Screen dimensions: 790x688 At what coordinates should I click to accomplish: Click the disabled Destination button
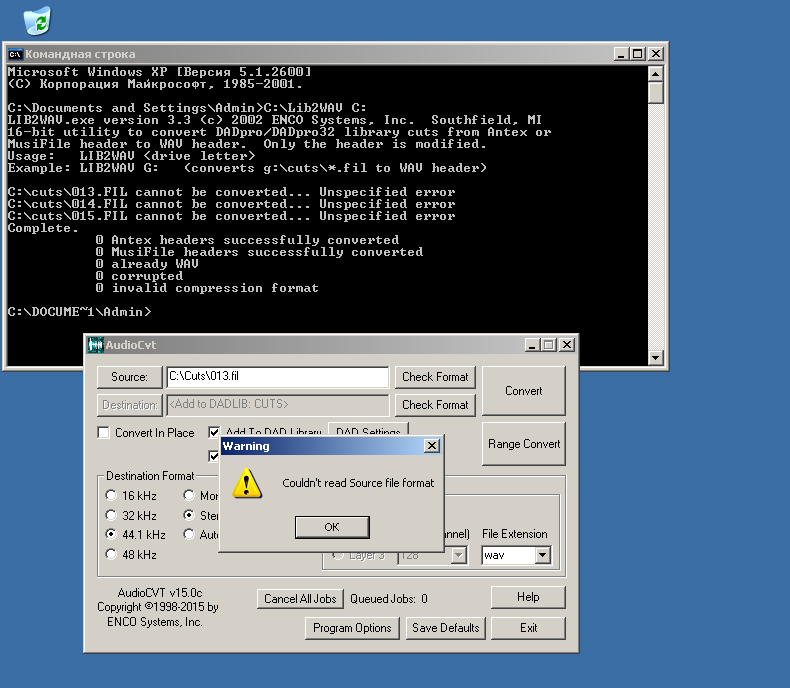pos(129,405)
